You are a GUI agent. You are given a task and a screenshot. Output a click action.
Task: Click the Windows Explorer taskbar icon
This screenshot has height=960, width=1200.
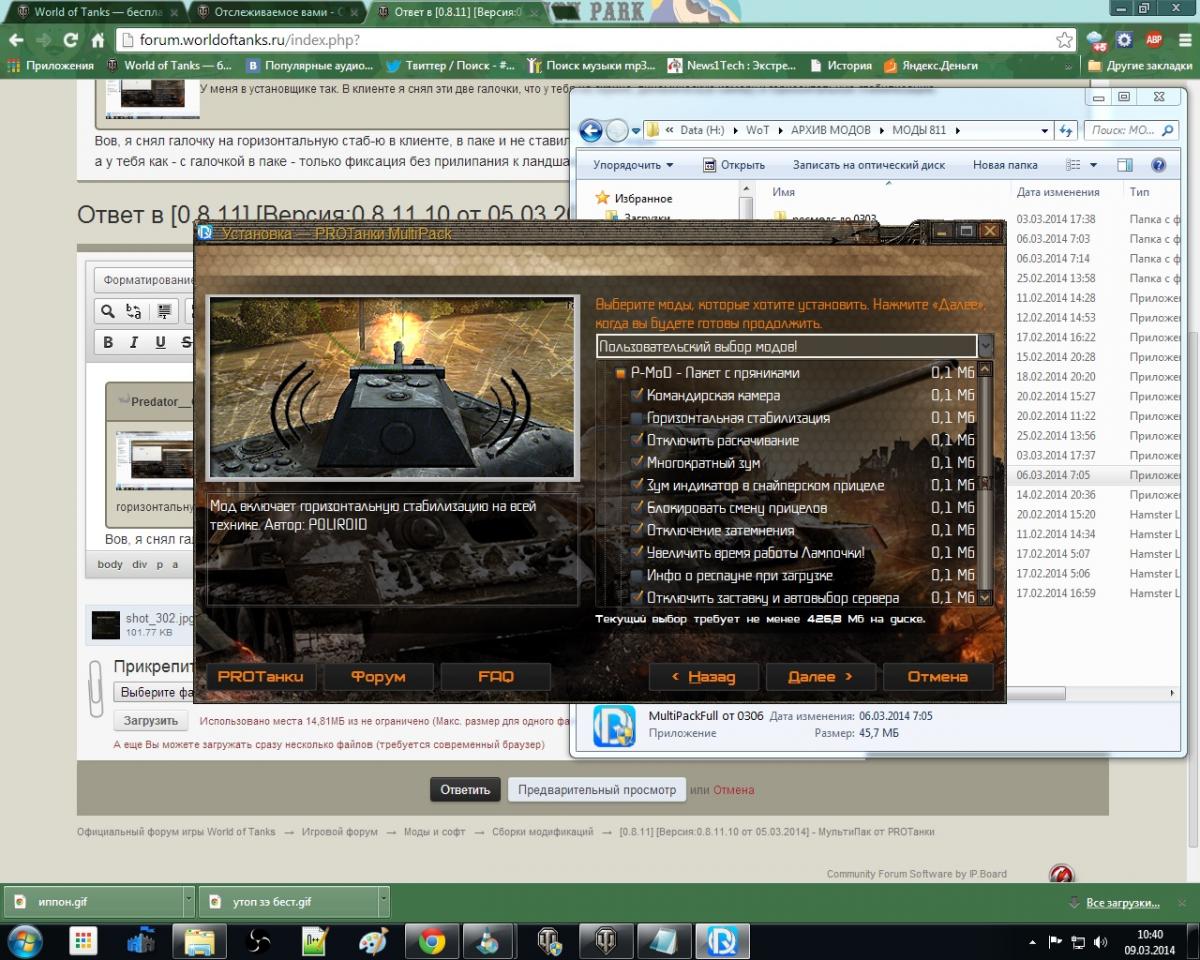tap(199, 941)
